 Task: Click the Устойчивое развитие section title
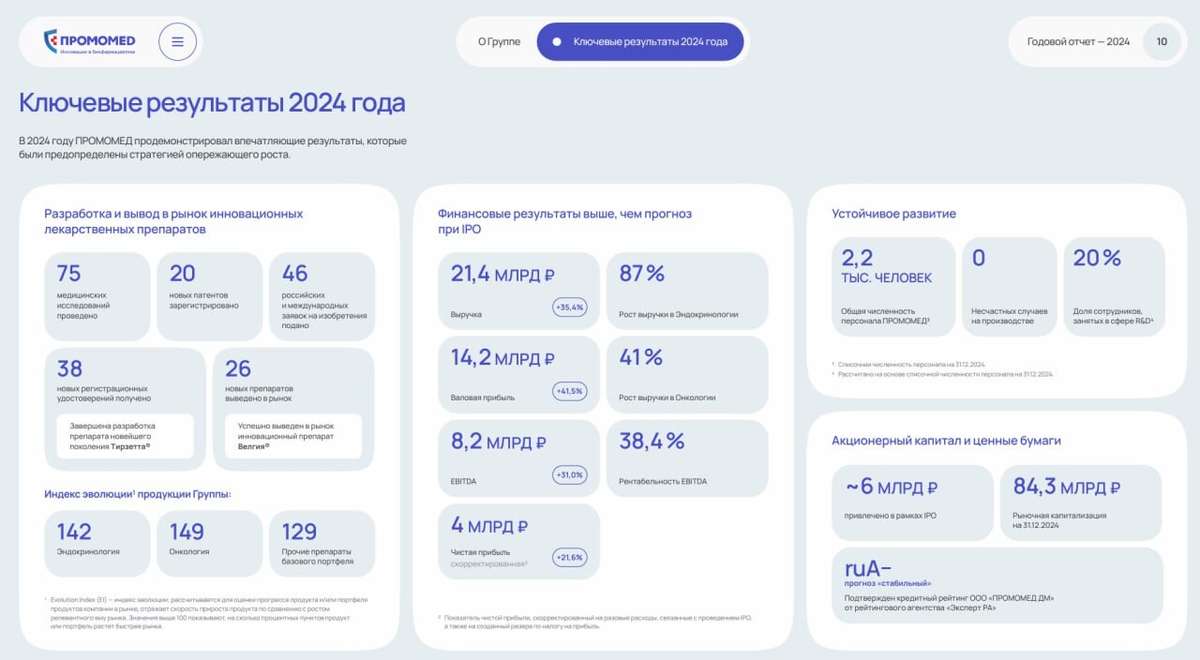coord(894,214)
